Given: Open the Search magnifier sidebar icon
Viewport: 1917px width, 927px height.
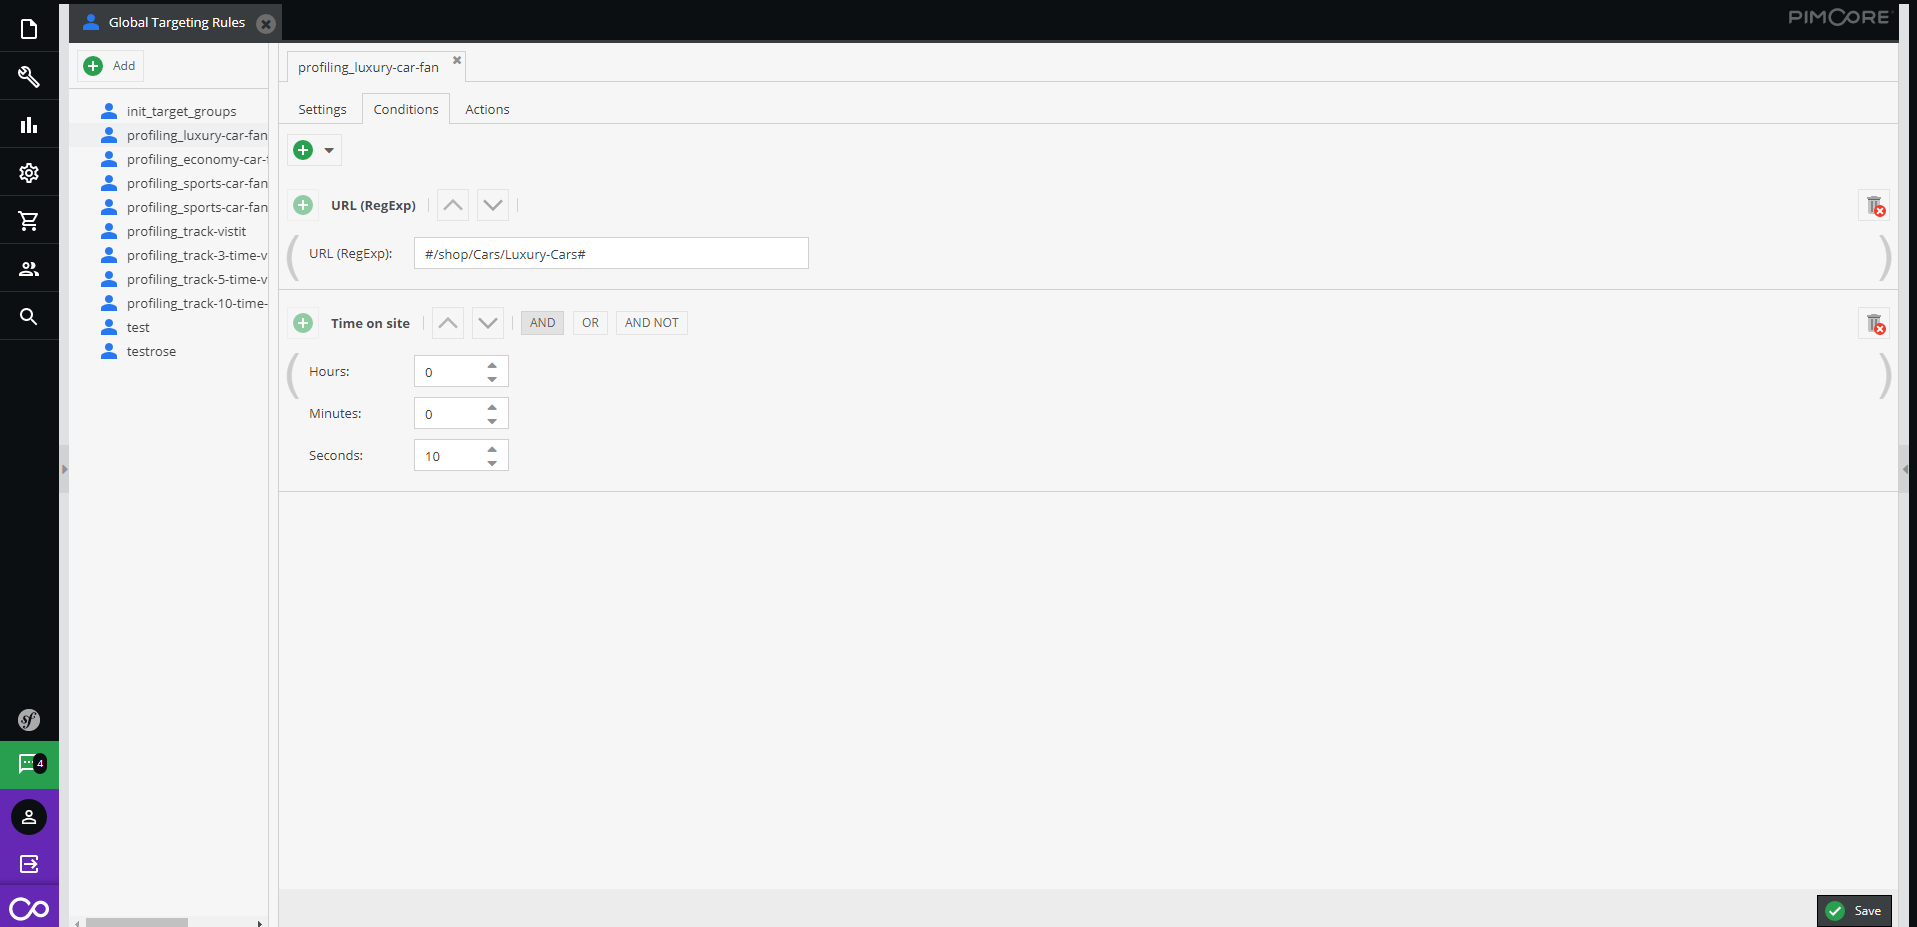Looking at the screenshot, I should tap(29, 317).
